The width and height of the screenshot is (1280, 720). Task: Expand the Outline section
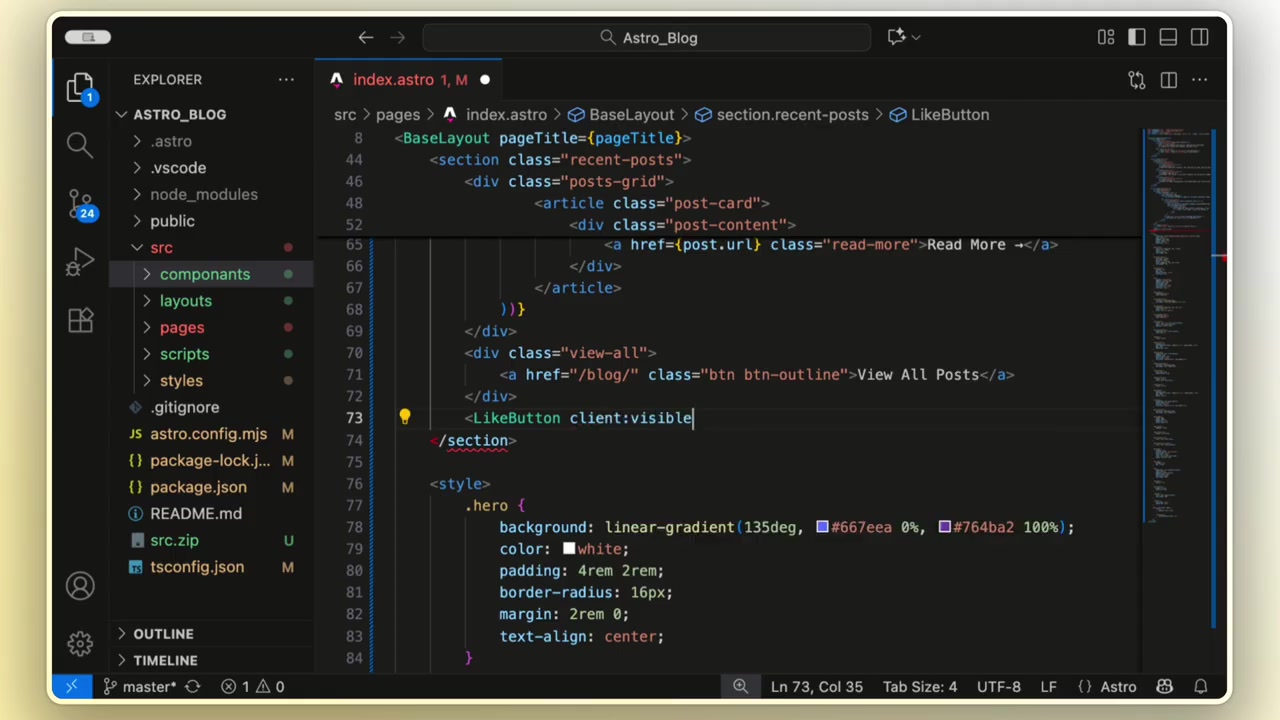pos(163,633)
